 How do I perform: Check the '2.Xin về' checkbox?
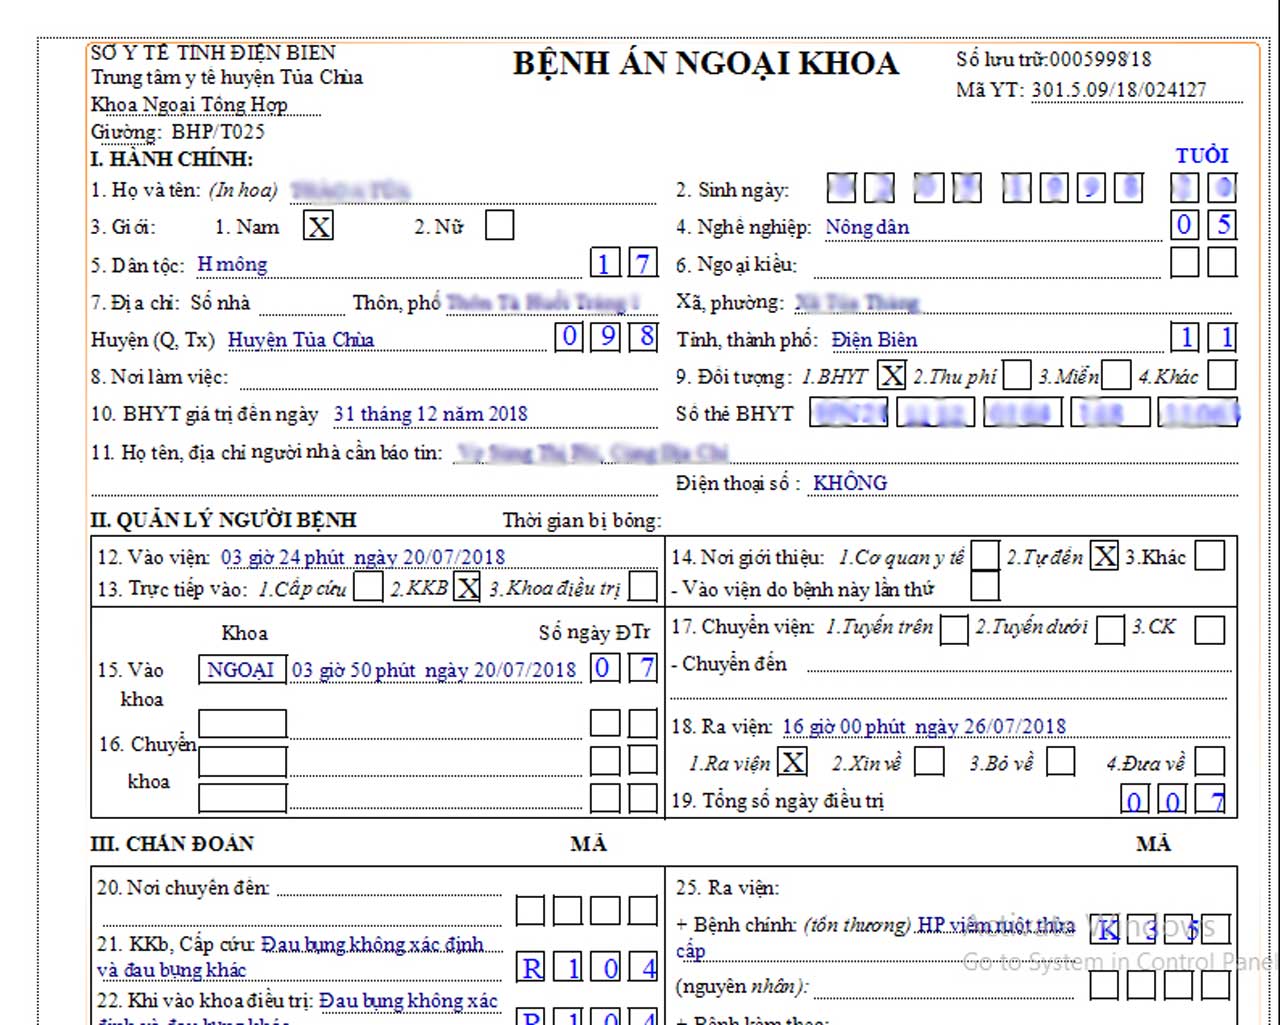[x=929, y=762]
